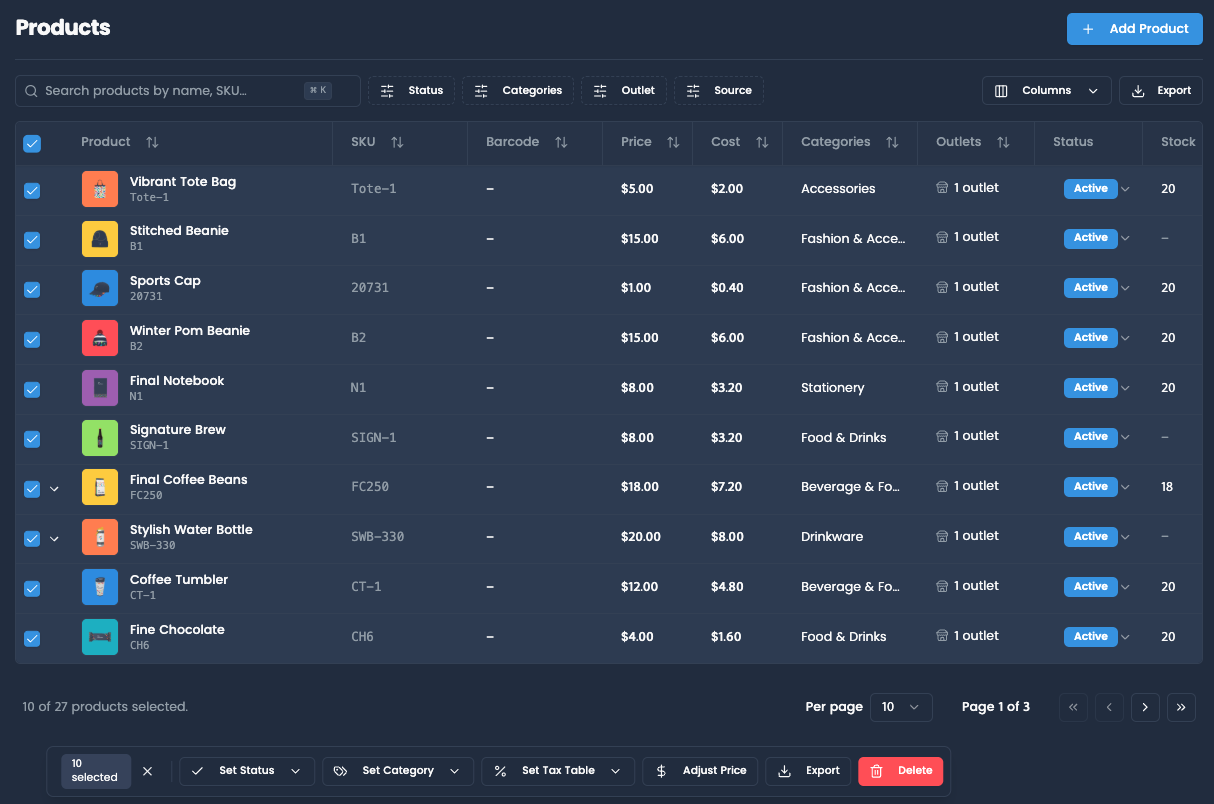Open the Per page 10 dropdown

tap(901, 707)
